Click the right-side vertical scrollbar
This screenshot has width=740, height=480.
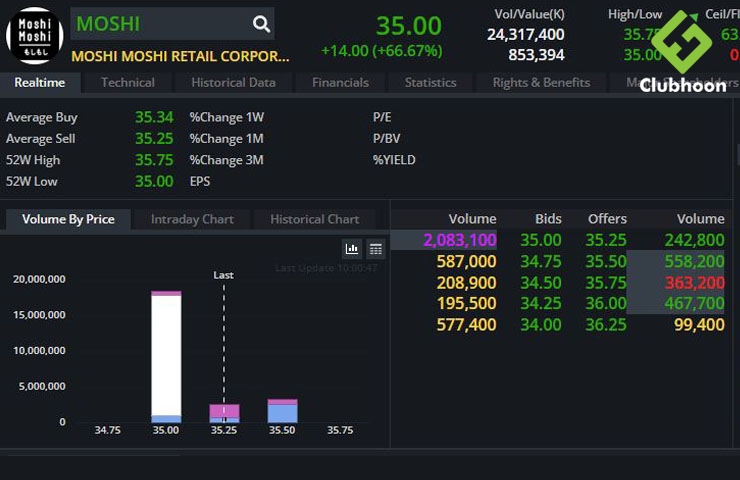point(738,156)
